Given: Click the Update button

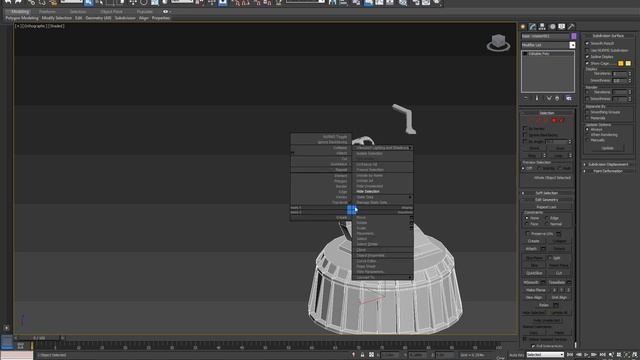Looking at the screenshot, I should coord(607,148).
